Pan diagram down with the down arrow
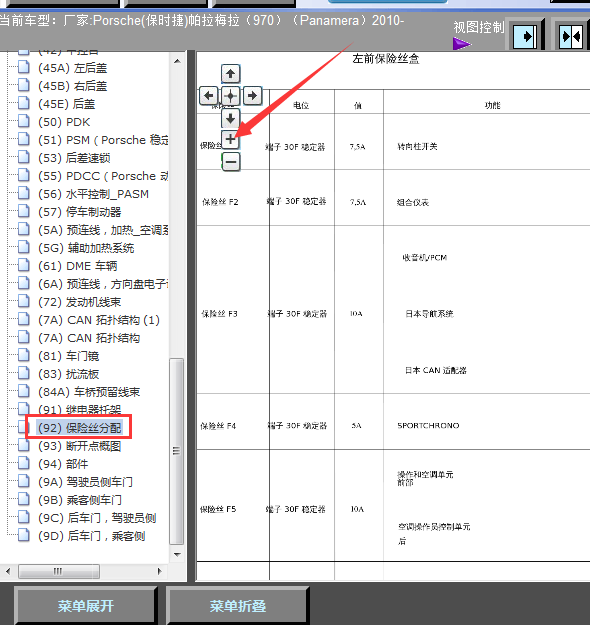Viewport: 590px width, 625px height. click(x=230, y=118)
